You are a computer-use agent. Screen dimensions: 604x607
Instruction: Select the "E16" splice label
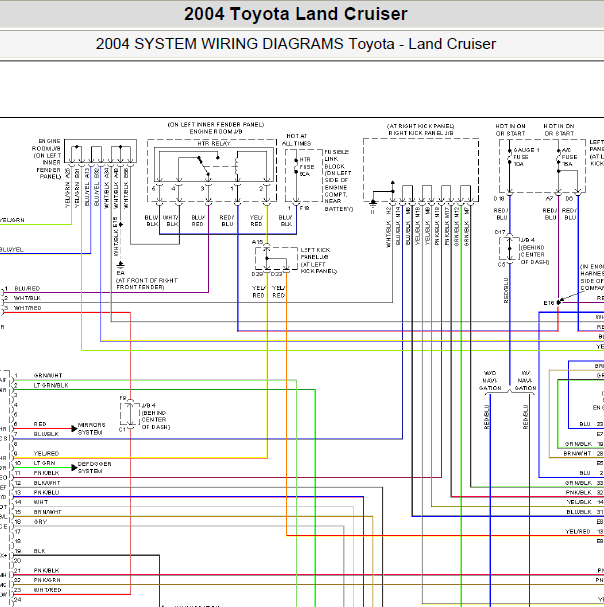pos(549,303)
